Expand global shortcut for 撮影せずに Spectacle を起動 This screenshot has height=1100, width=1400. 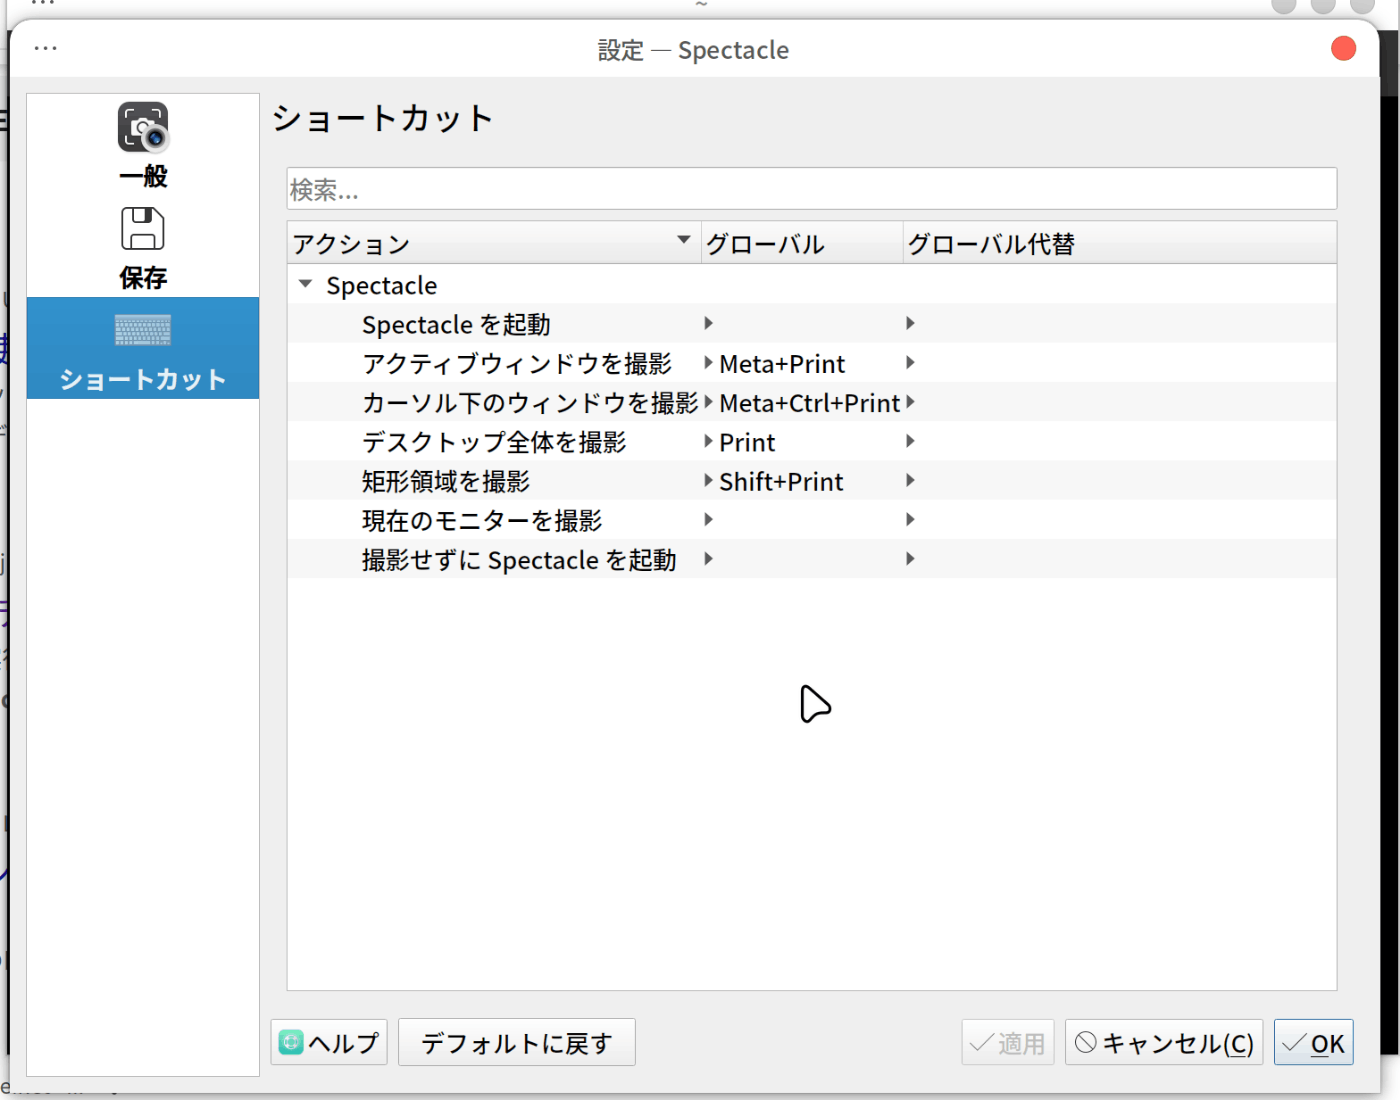(x=708, y=559)
